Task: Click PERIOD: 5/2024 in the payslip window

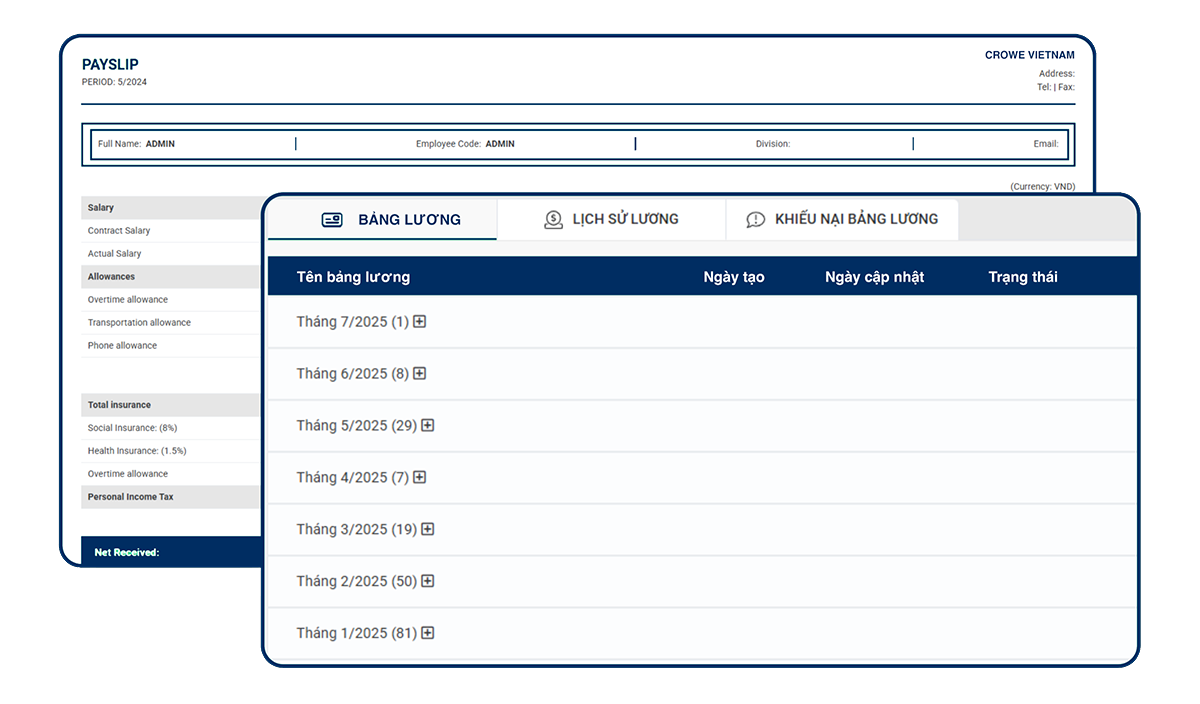Action: (114, 82)
